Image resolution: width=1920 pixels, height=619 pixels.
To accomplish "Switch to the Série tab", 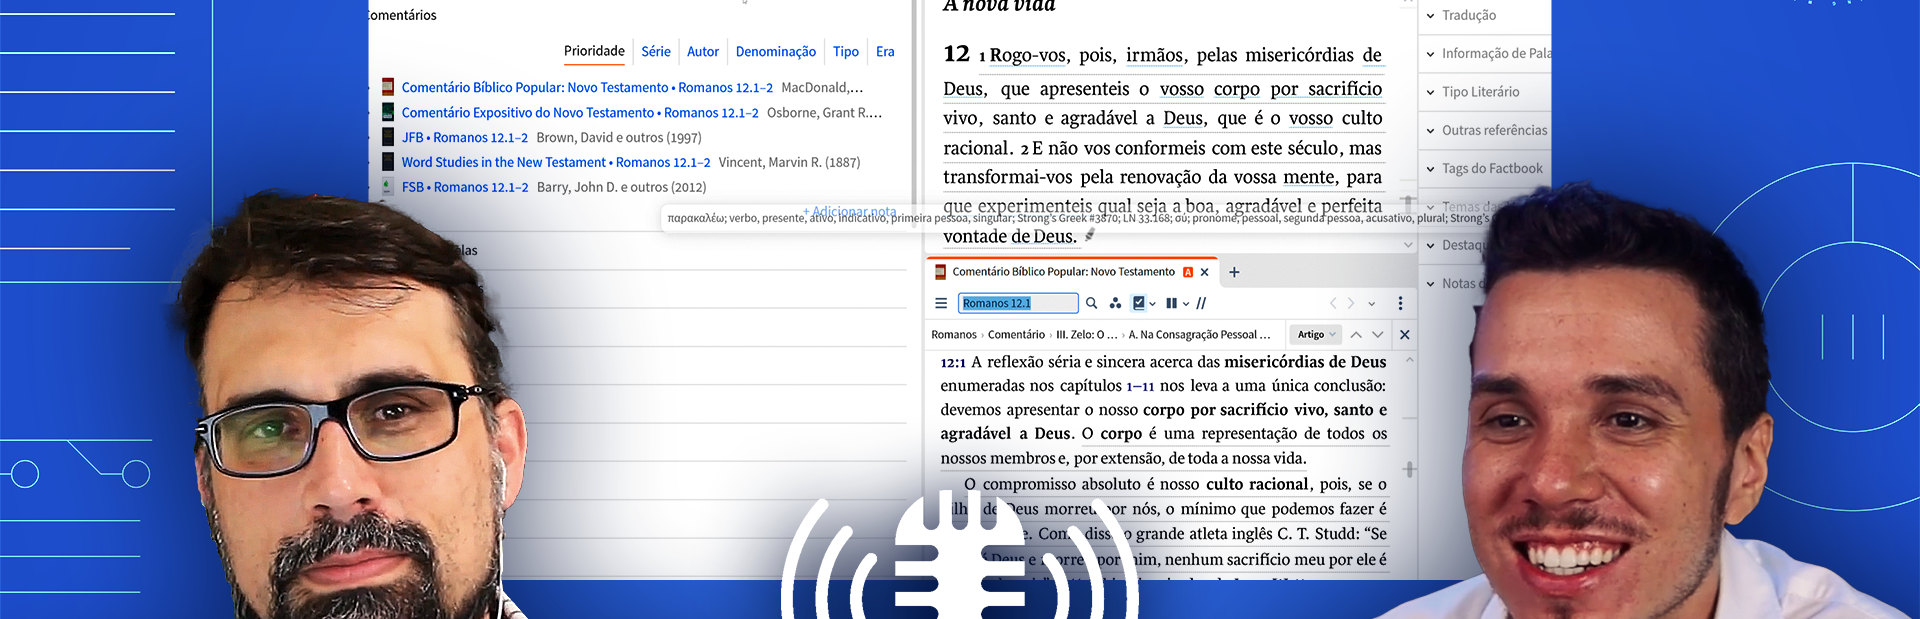I will (x=656, y=51).
